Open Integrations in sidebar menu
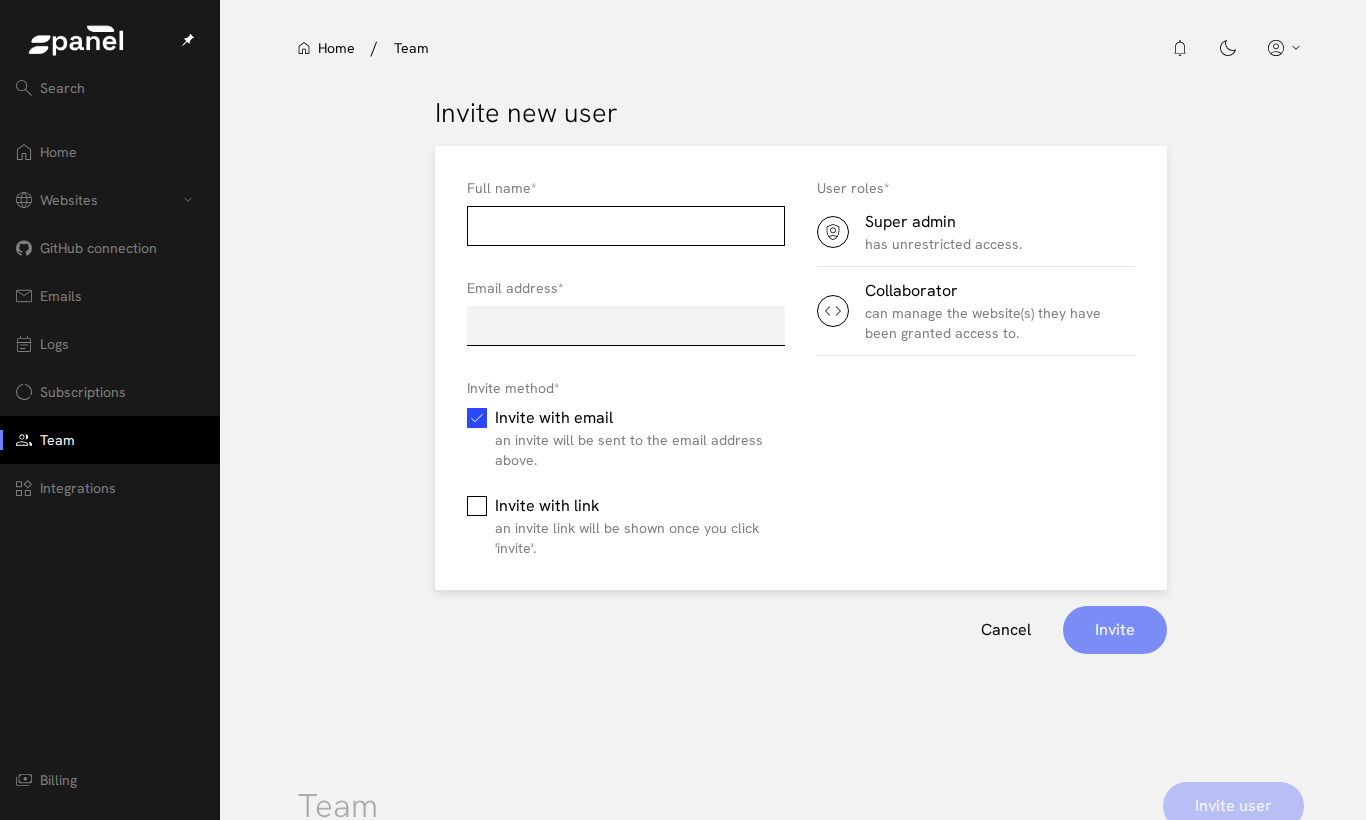Screen dimensions: 1366x820 pyautogui.click(x=110, y=488)
